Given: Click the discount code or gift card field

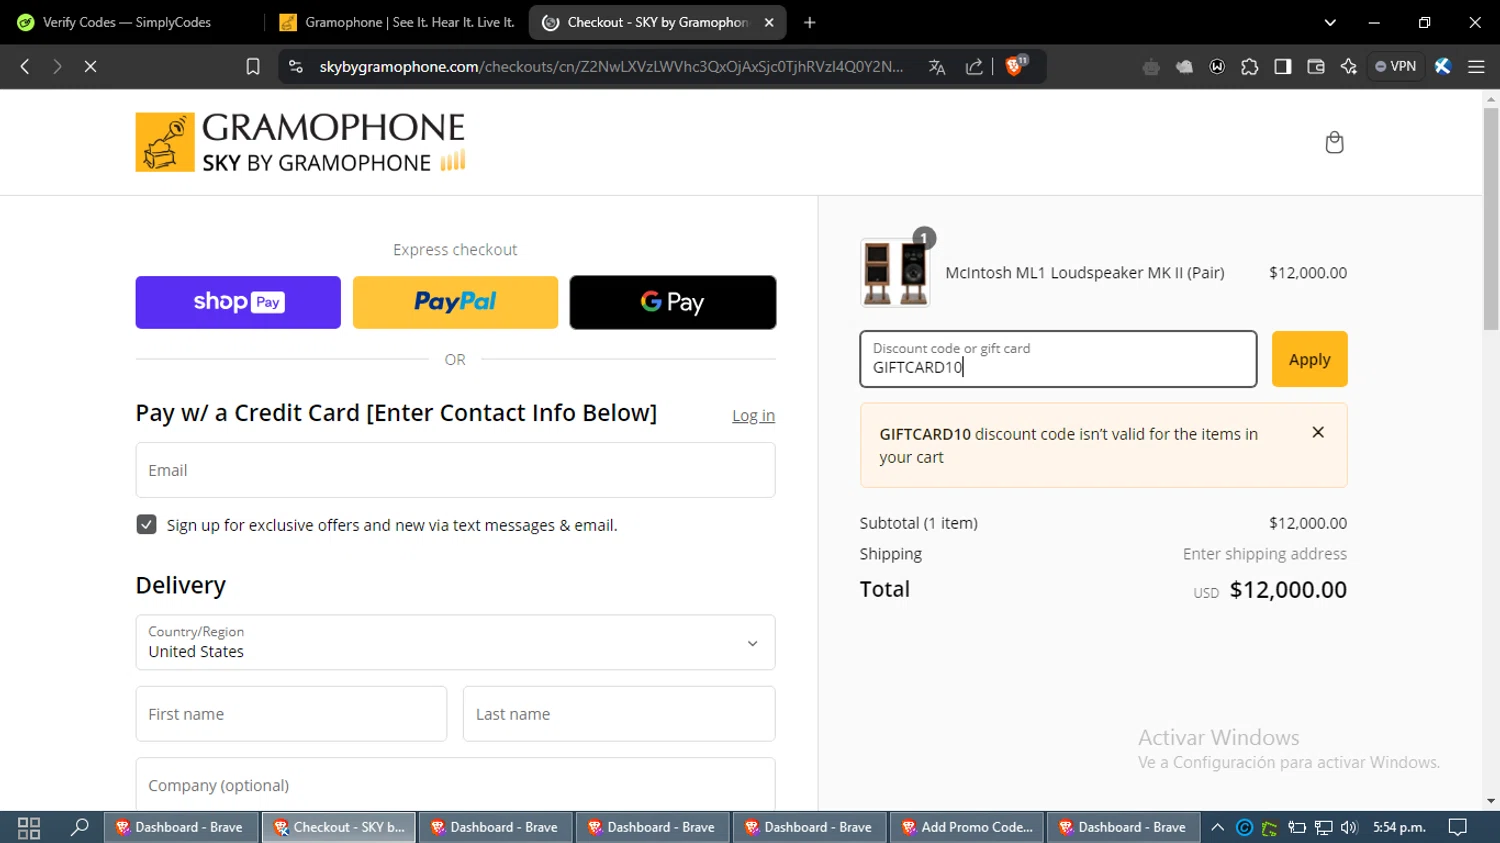Looking at the screenshot, I should (1058, 359).
